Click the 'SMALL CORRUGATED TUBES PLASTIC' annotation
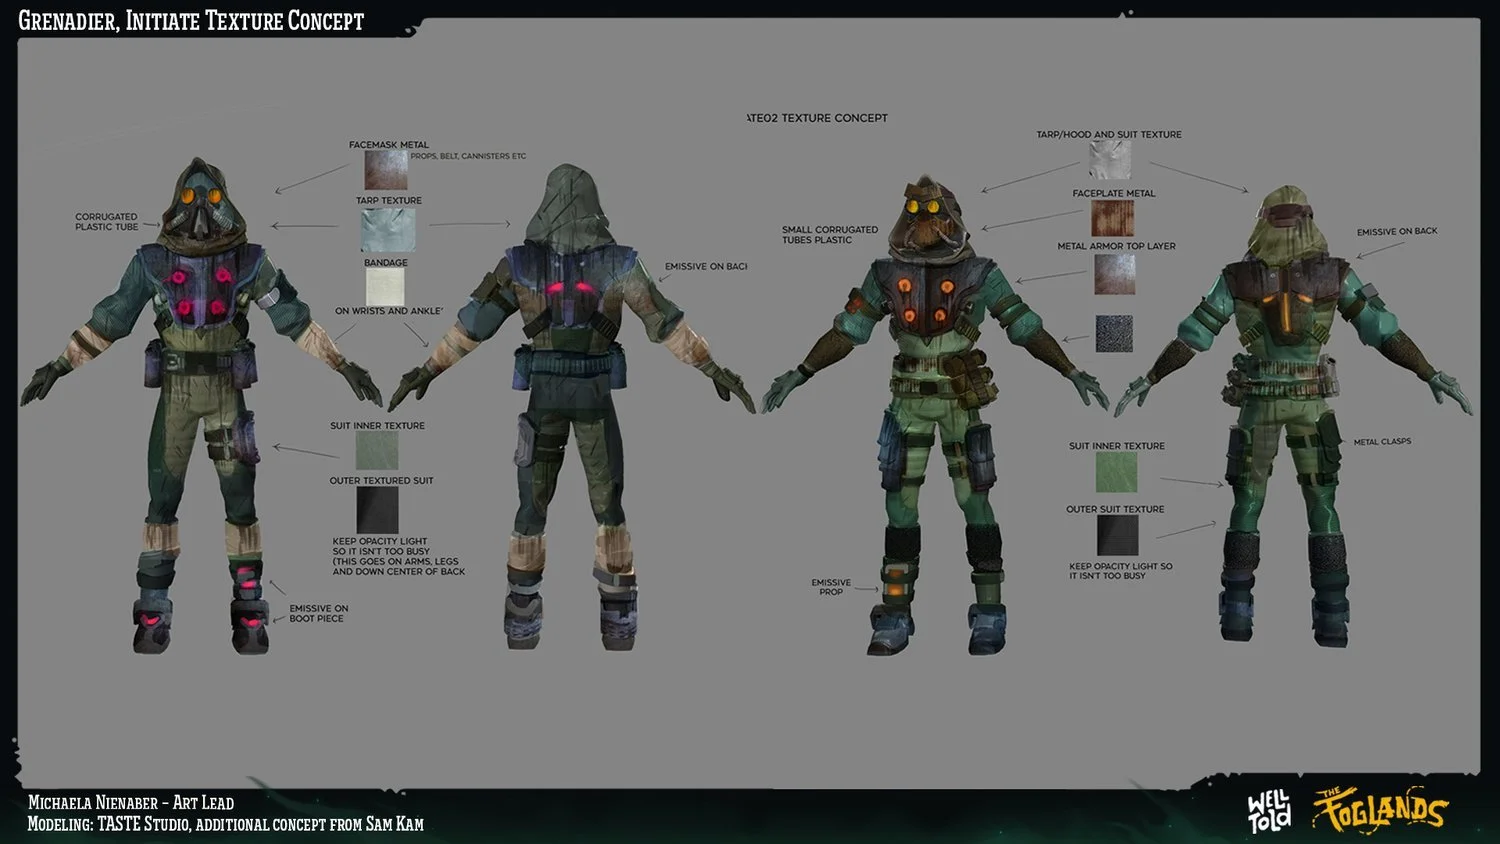The width and height of the screenshot is (1500, 844). [x=830, y=235]
